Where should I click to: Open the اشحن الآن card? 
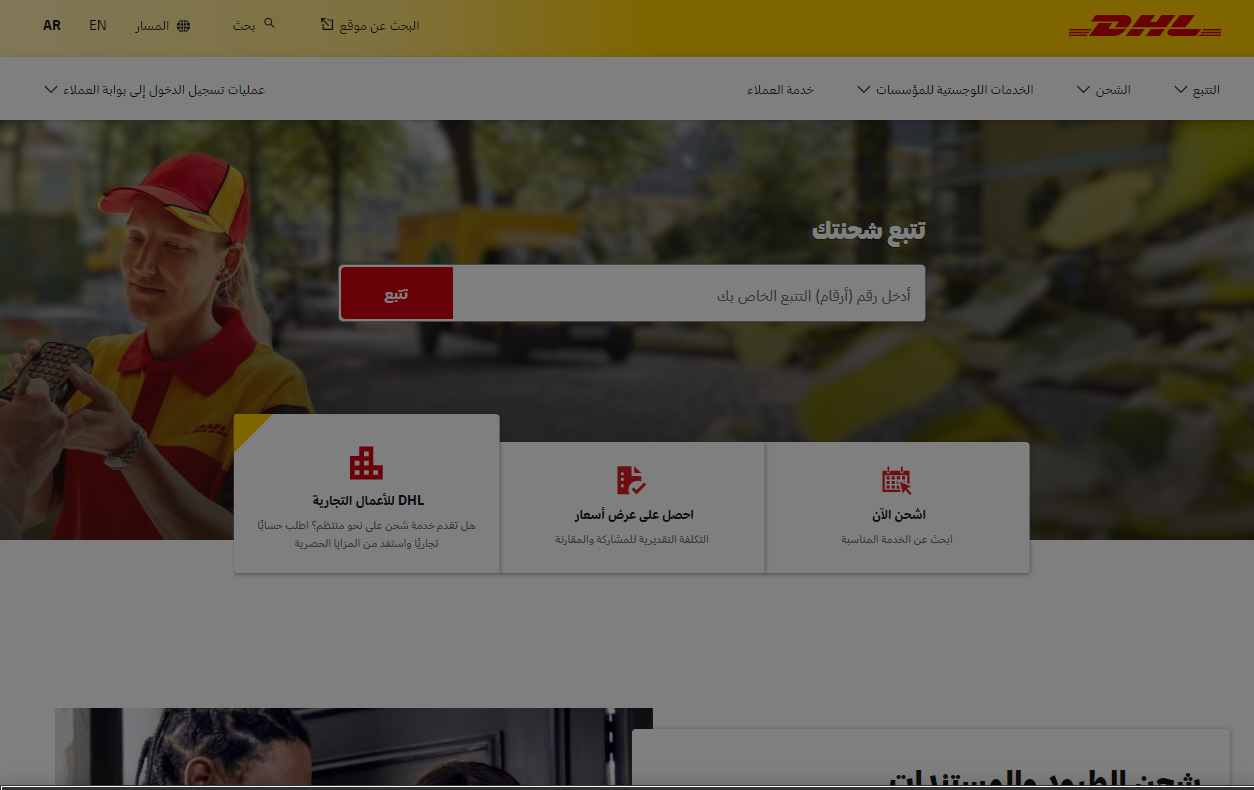click(x=897, y=508)
